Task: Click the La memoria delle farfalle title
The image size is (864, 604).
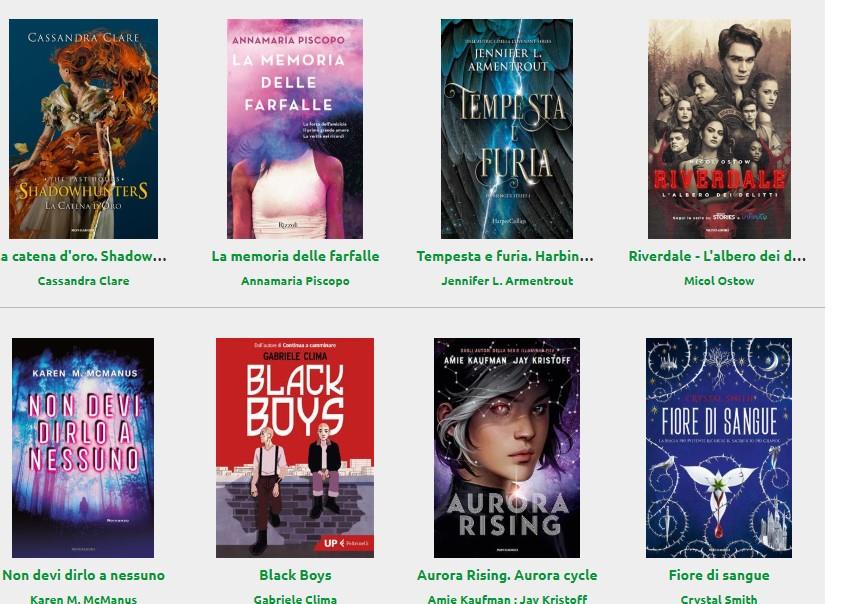Action: (295, 256)
